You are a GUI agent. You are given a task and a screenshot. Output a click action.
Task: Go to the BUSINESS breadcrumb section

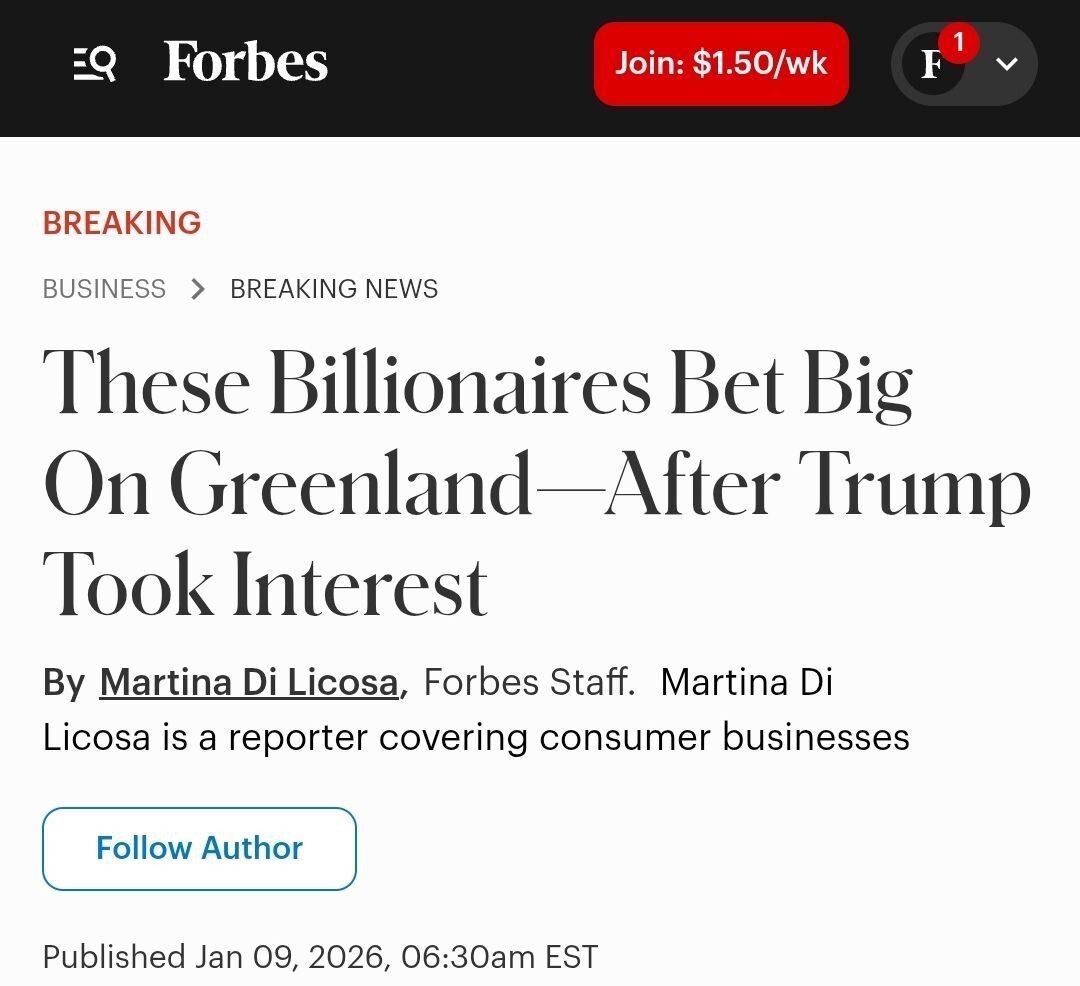click(104, 289)
